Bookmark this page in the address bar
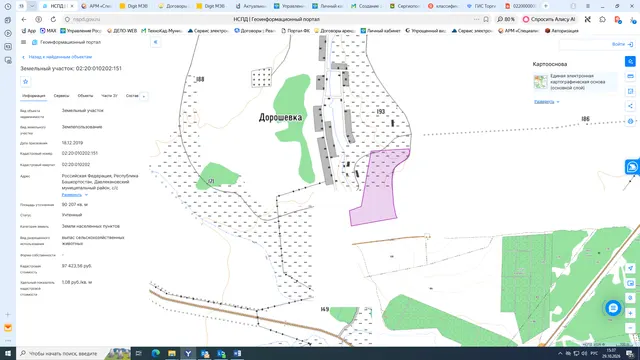 [x=486, y=19]
